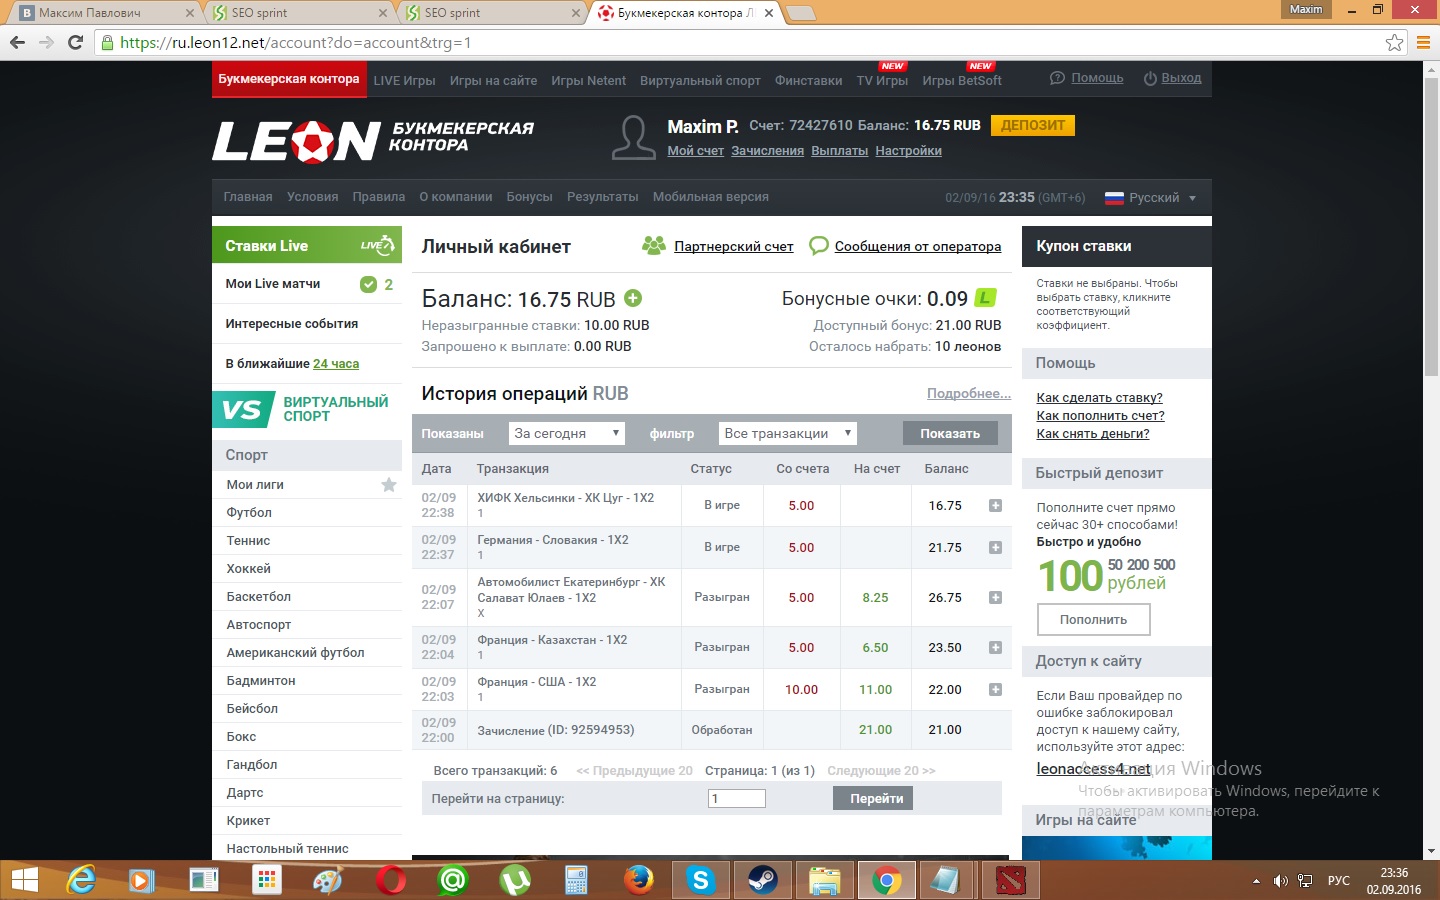Viewport: 1440px width, 900px height.
Task: Open Firefox from the taskbar
Action: (639, 880)
